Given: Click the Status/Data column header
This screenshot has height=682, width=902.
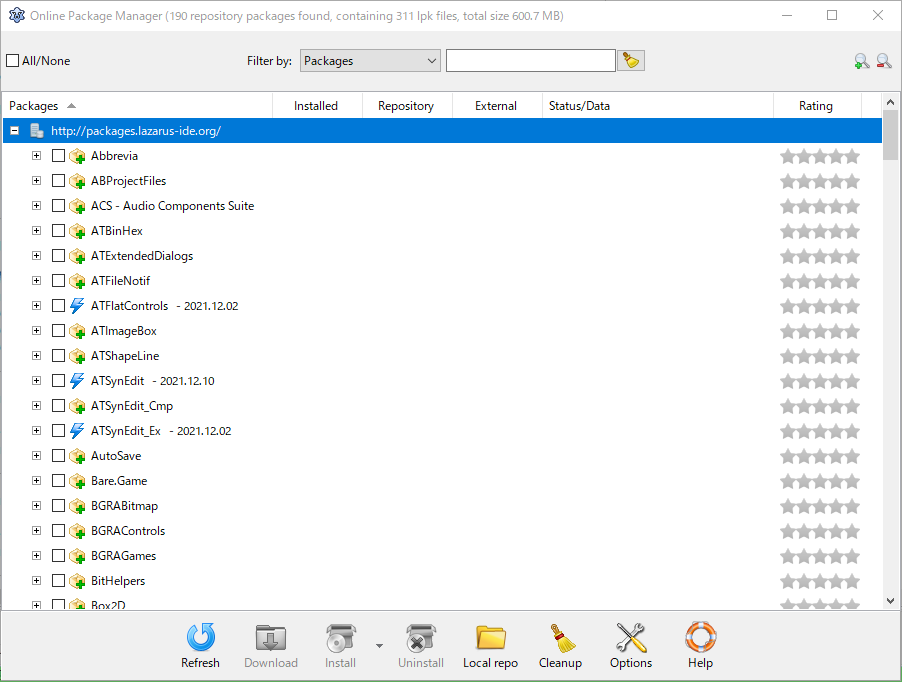Looking at the screenshot, I should [658, 106].
